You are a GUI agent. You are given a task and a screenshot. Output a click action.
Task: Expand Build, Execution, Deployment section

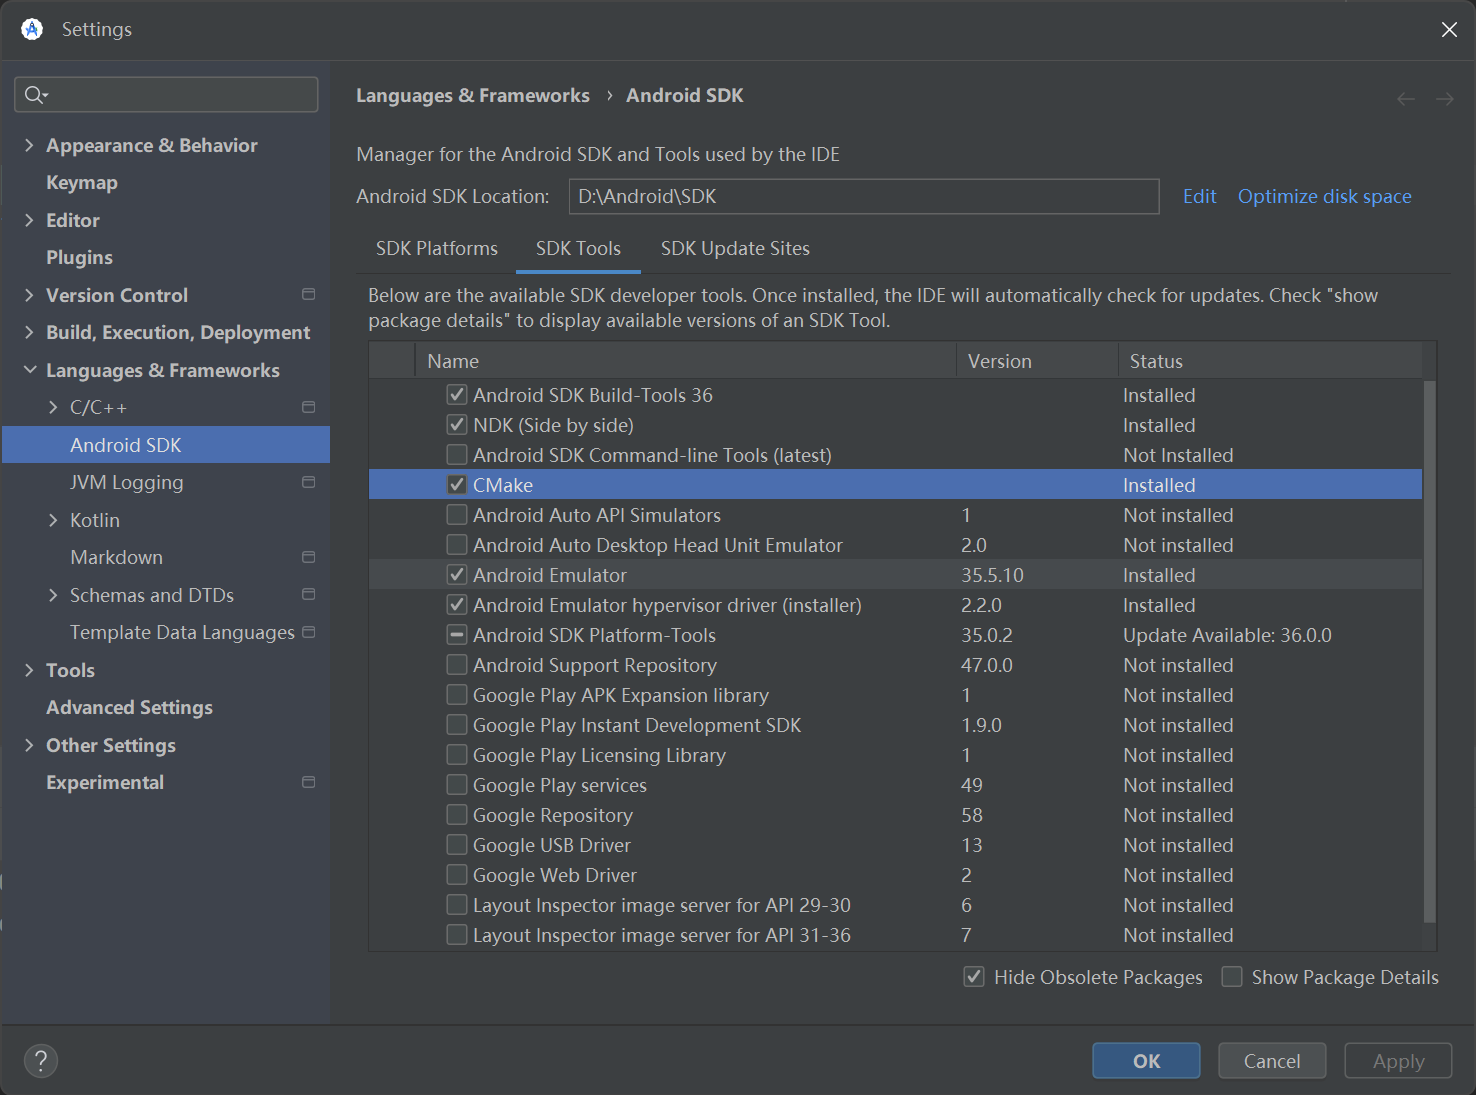(29, 332)
